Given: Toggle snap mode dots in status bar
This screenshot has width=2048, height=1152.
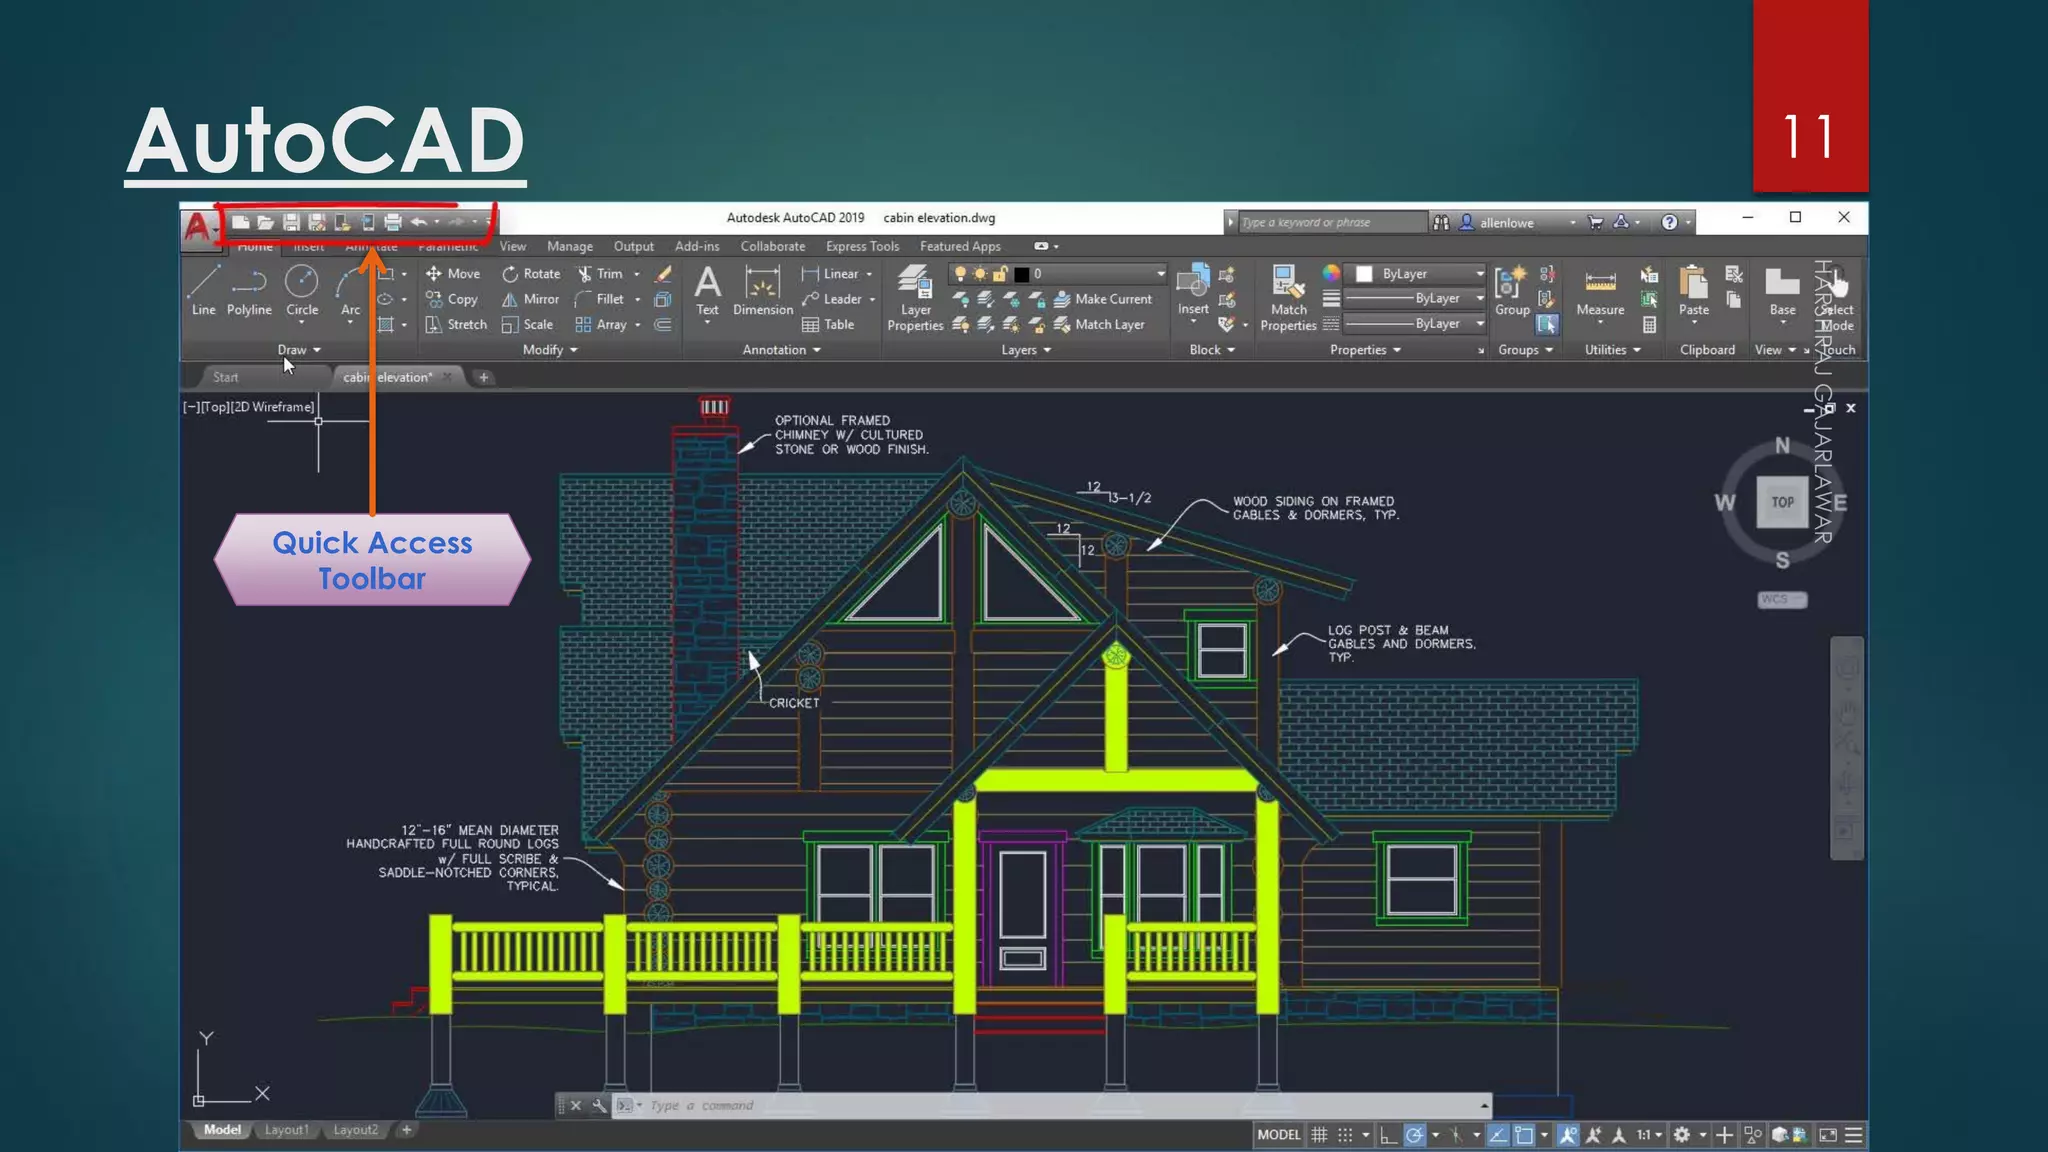Looking at the screenshot, I should [x=1345, y=1135].
